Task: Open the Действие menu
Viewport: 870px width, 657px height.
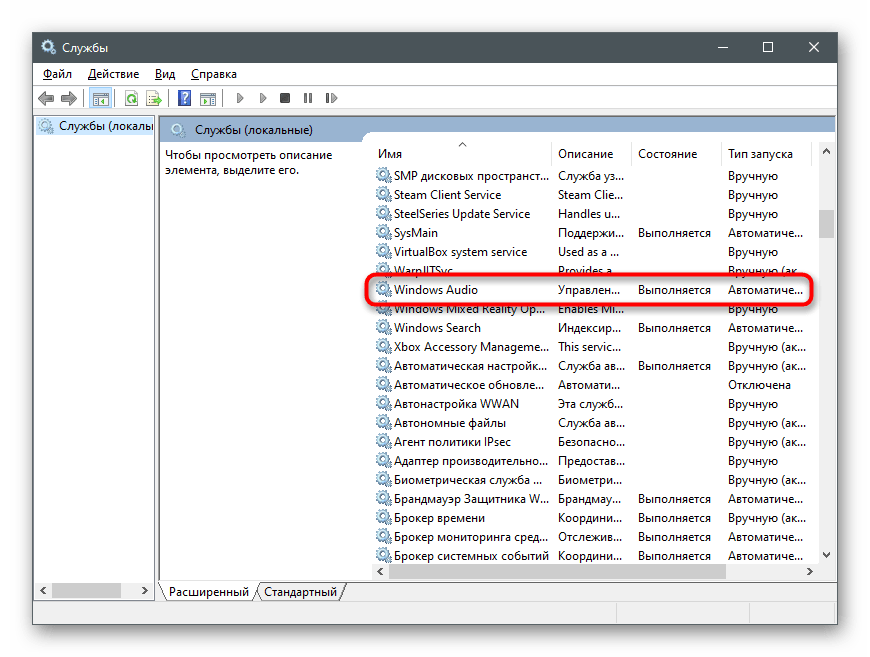Action: click(x=114, y=74)
